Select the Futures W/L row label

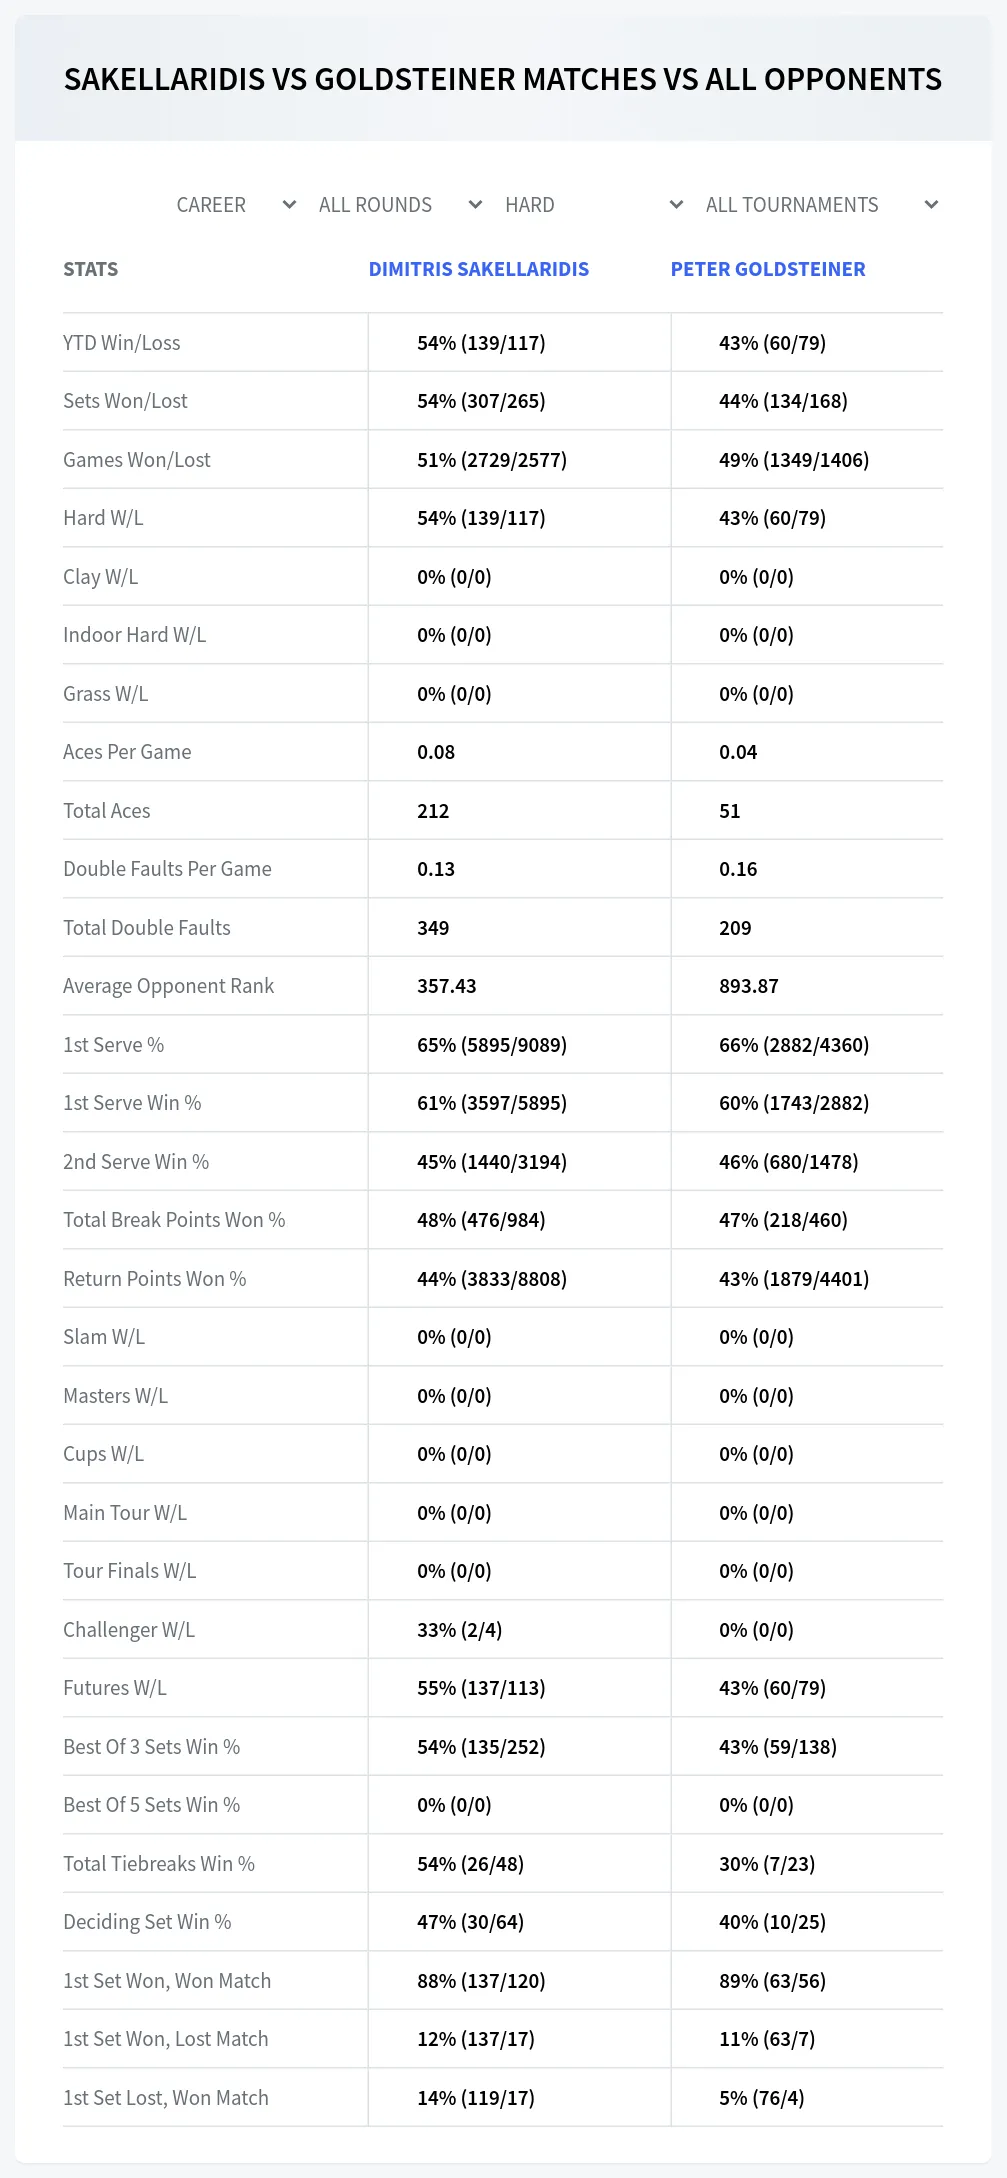coord(115,1688)
